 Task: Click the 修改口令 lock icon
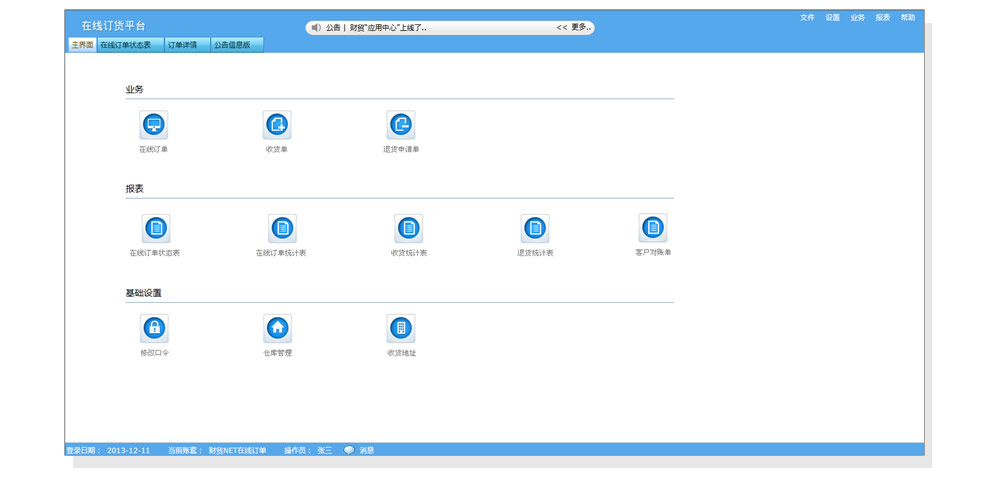[154, 328]
